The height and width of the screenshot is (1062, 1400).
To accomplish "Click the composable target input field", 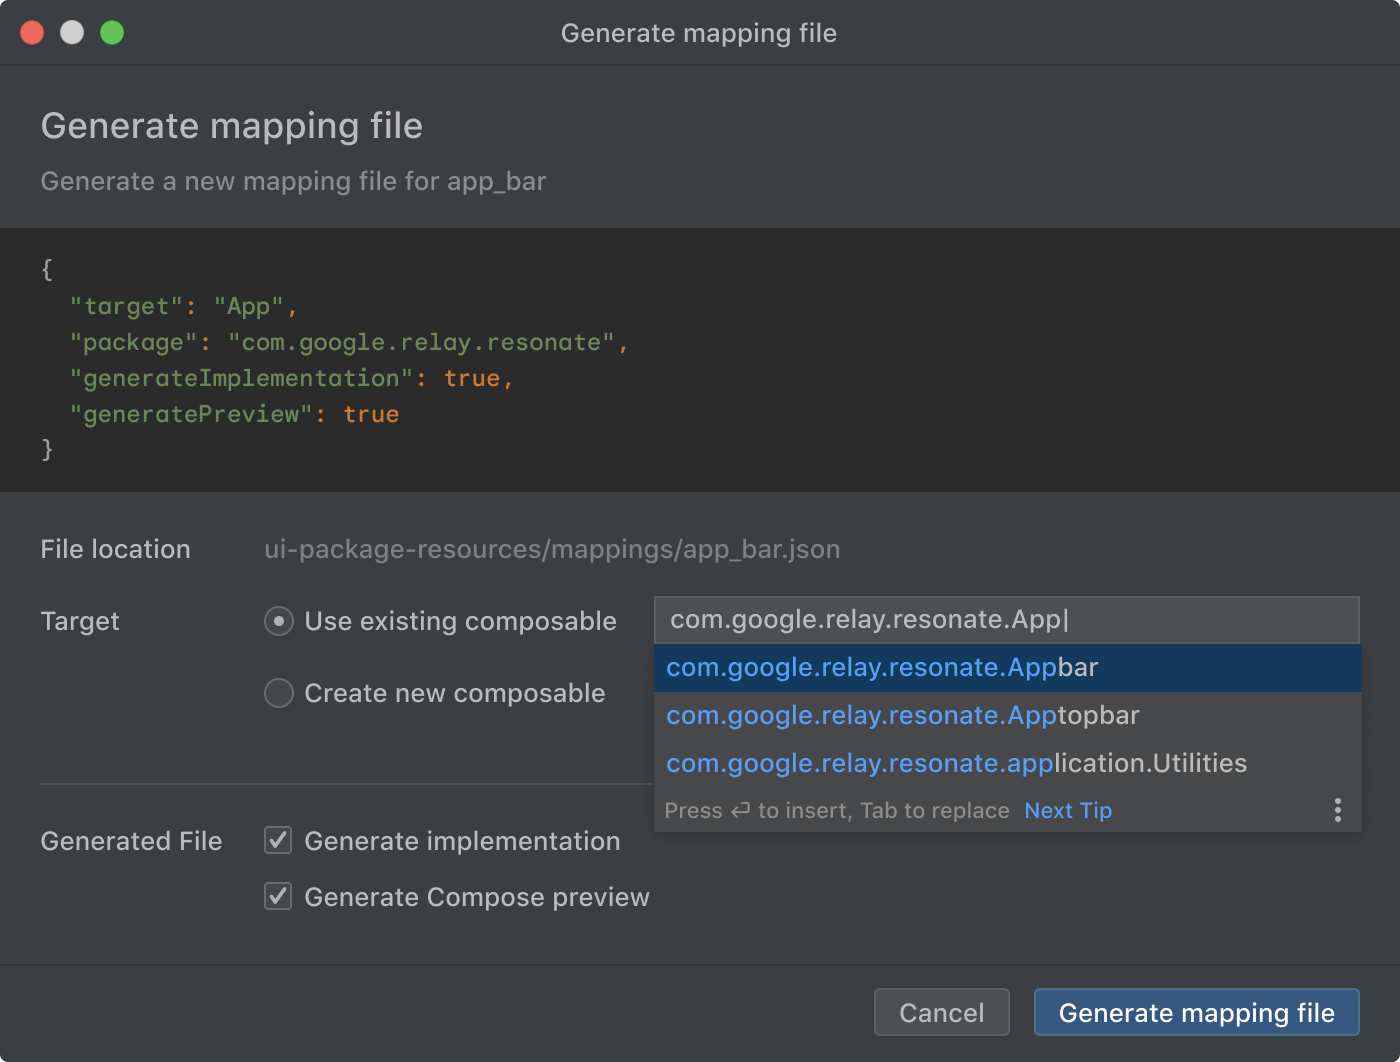I will (x=1007, y=620).
